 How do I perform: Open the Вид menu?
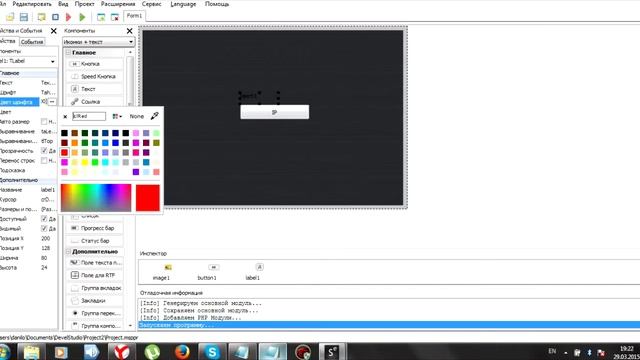63,4
